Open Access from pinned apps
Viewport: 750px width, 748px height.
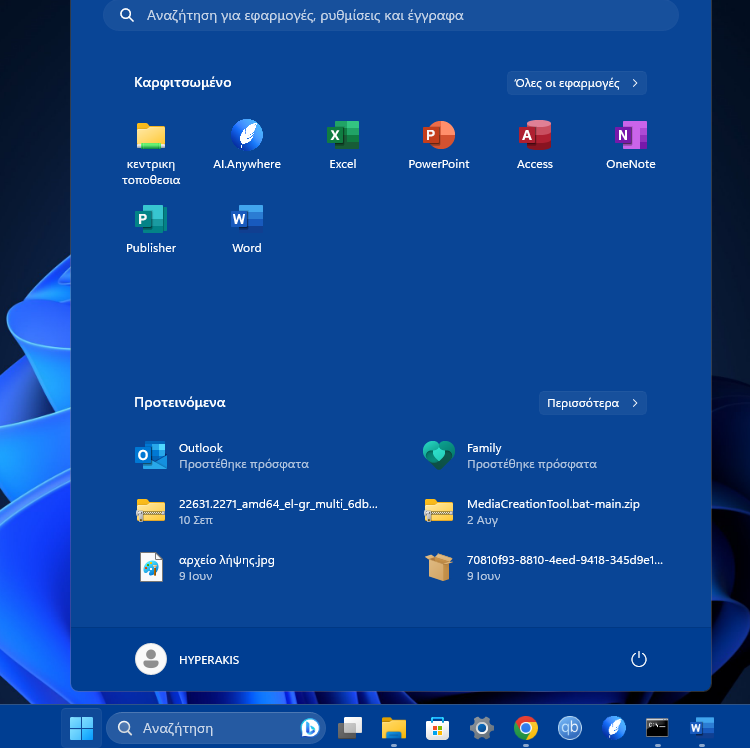click(x=535, y=145)
